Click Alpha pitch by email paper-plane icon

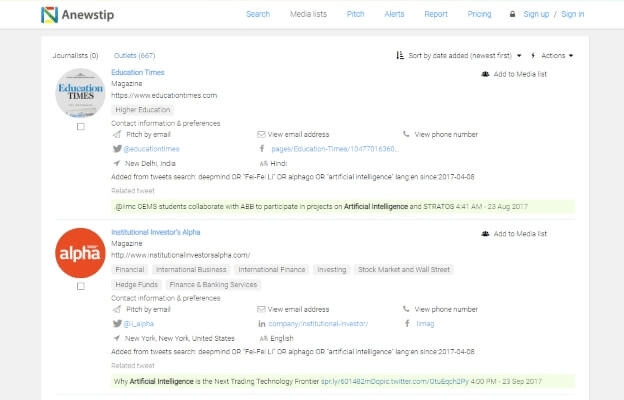click(x=117, y=309)
